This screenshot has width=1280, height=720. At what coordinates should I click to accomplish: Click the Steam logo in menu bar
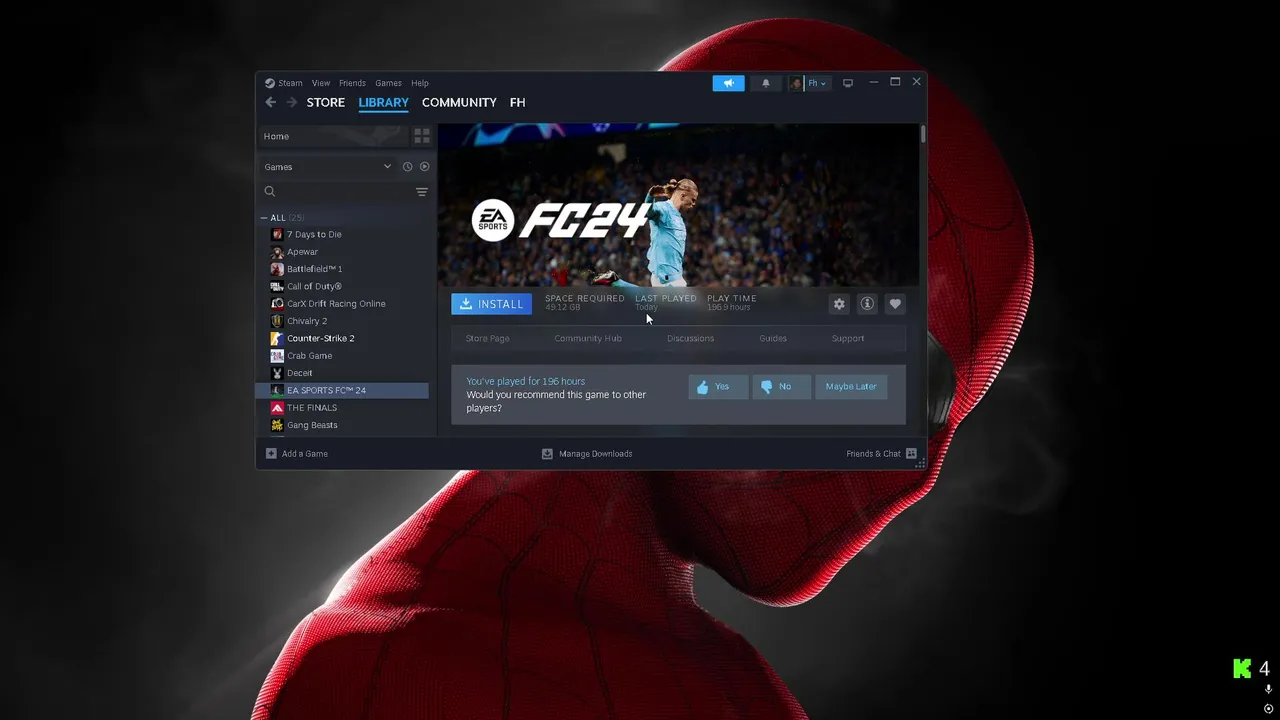(270, 83)
